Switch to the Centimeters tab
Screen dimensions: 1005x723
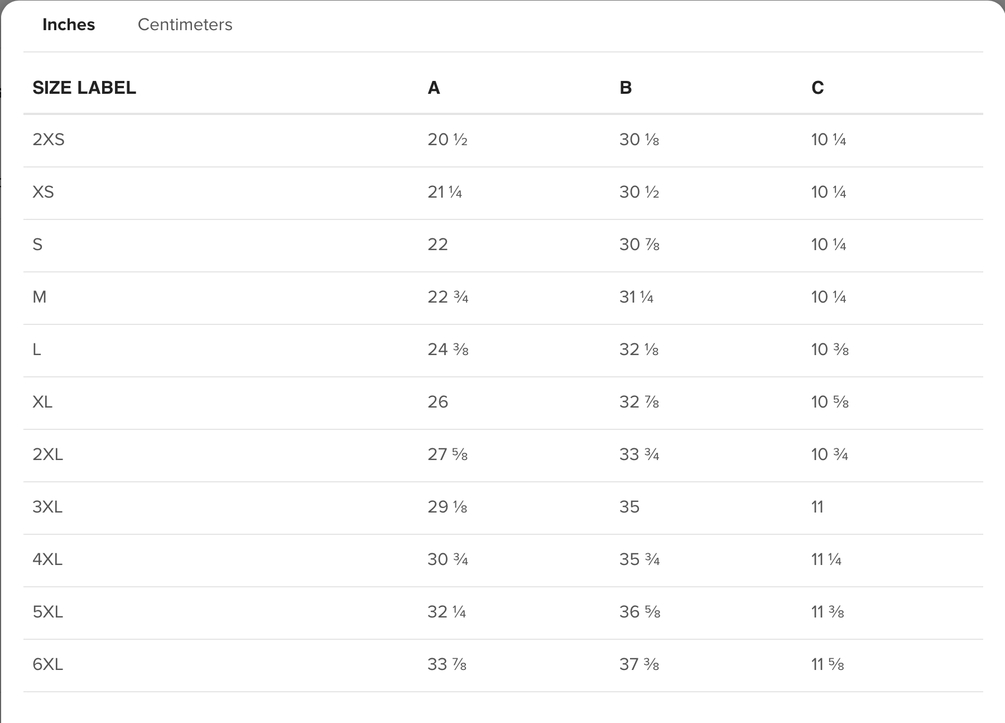(185, 25)
